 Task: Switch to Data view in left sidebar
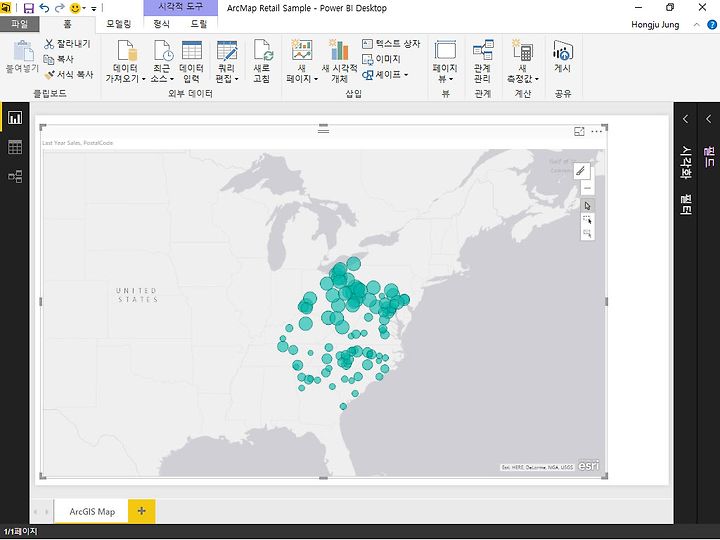click(x=15, y=147)
